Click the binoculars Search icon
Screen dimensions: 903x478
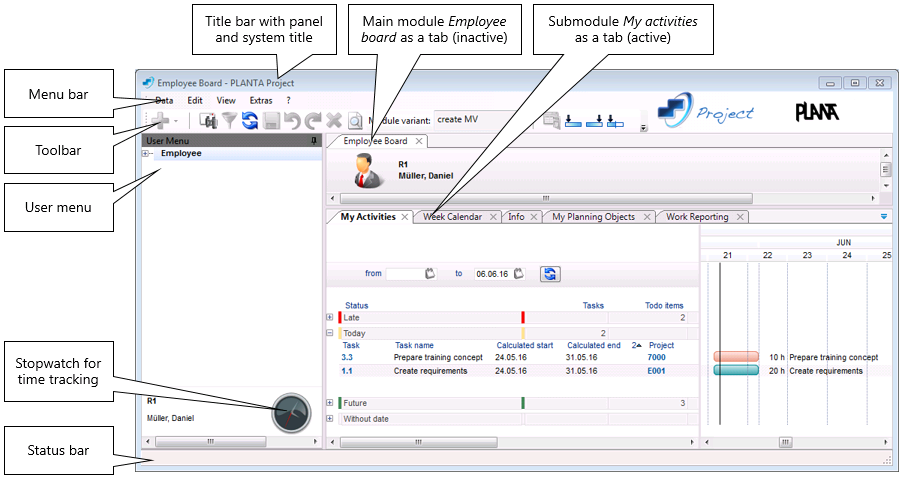208,120
